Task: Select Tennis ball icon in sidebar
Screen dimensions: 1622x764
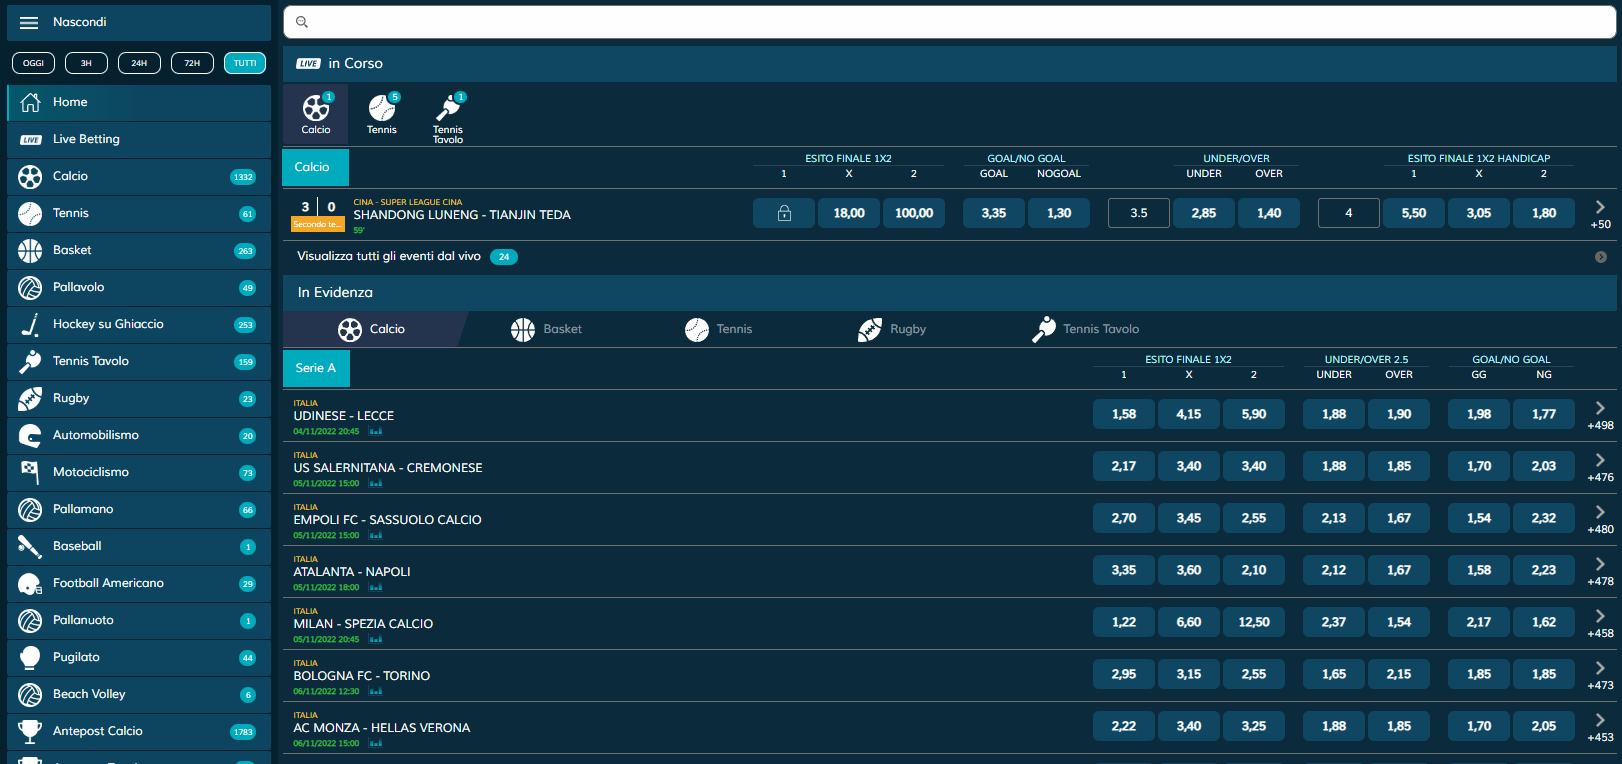Action: [x=30, y=214]
